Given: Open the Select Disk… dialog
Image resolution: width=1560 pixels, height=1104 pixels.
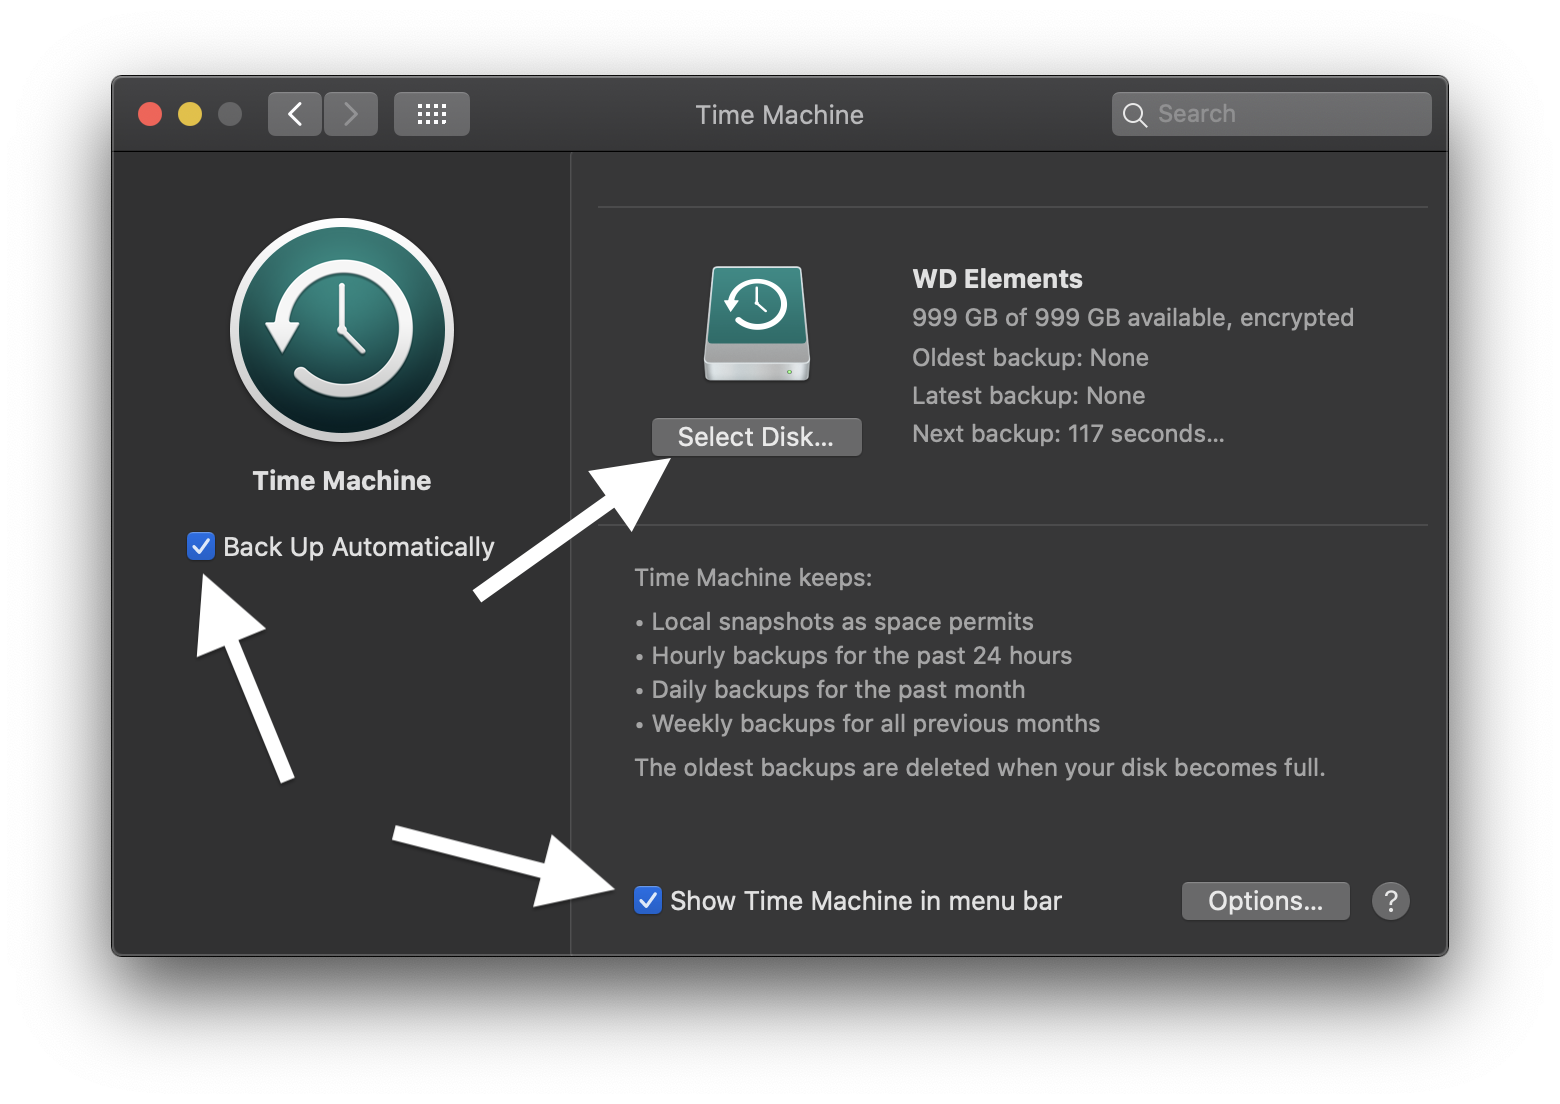Looking at the screenshot, I should (x=756, y=437).
